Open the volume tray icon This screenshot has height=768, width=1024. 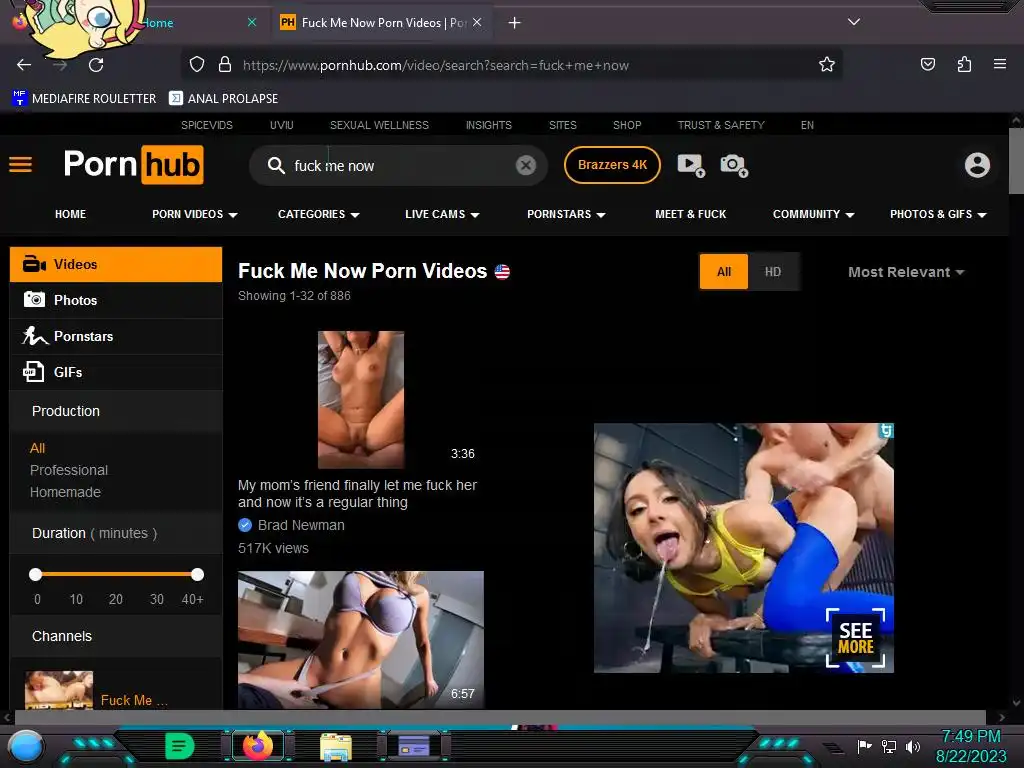[x=912, y=746]
